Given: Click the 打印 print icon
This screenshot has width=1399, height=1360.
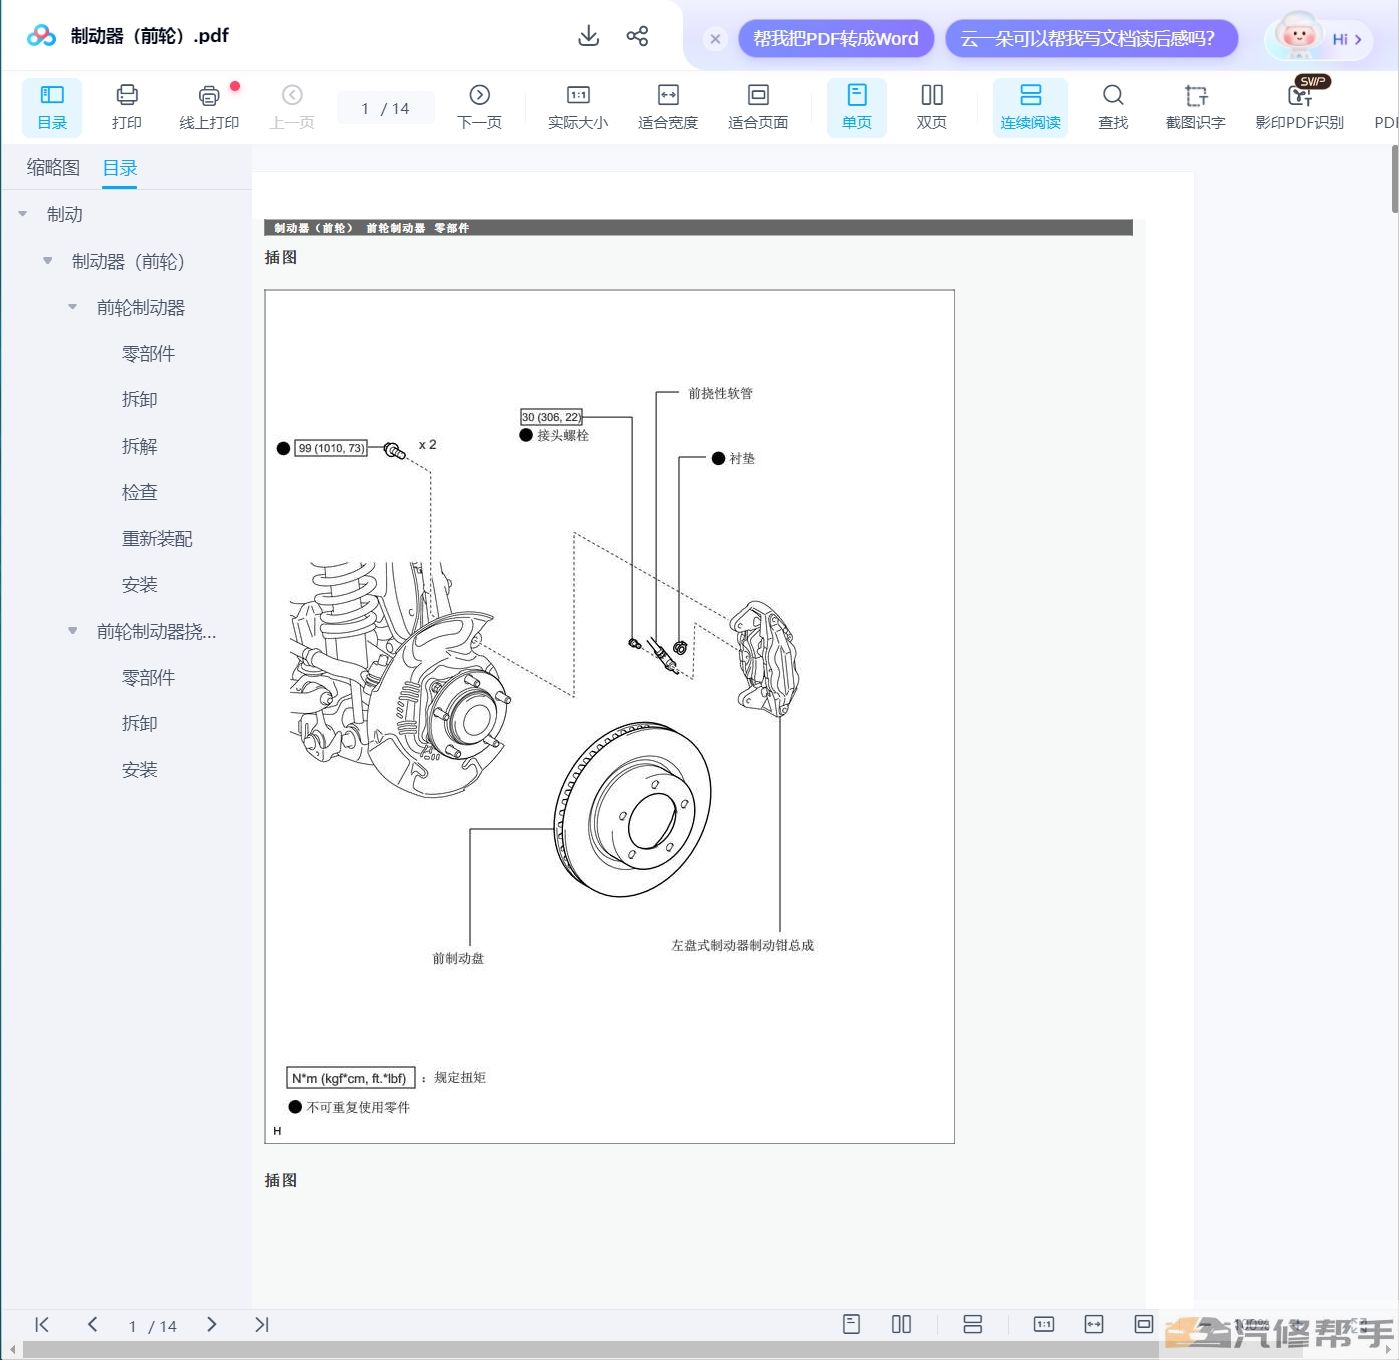Looking at the screenshot, I should click(127, 108).
